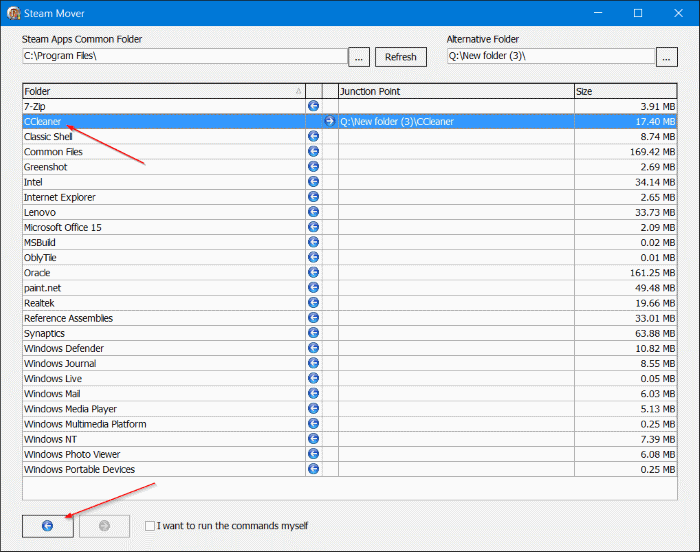This screenshot has width=700, height=552.
Task: Click the blue arrow icon beside Windows Mail
Action: pyautogui.click(x=313, y=393)
